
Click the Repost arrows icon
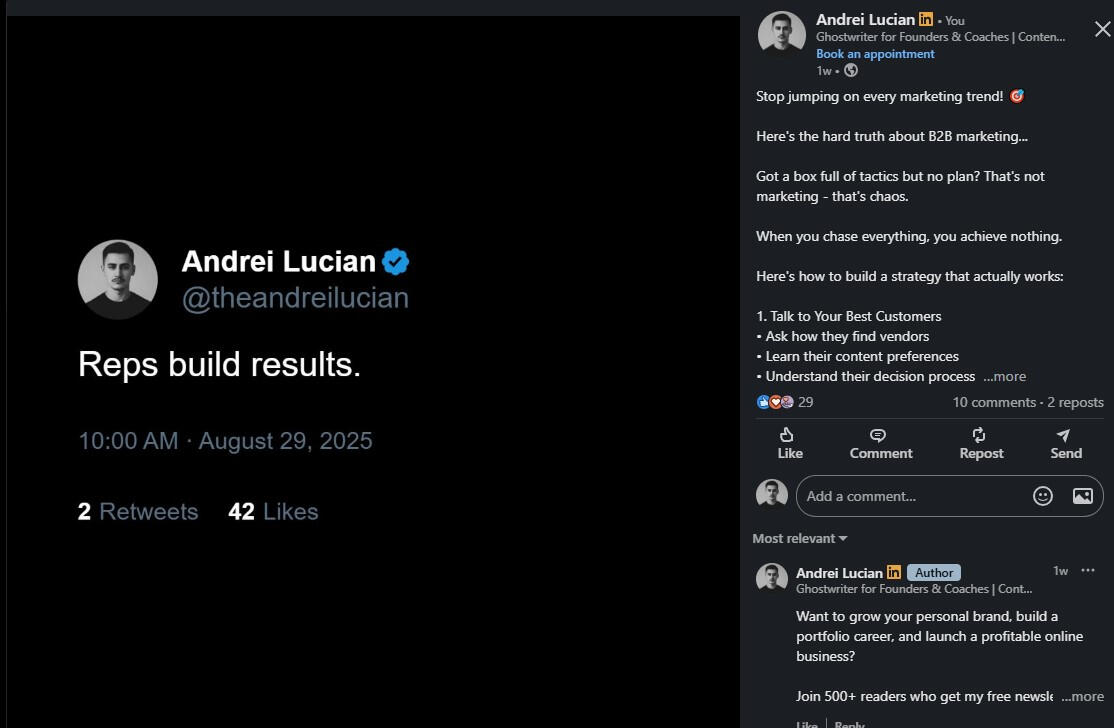980,435
